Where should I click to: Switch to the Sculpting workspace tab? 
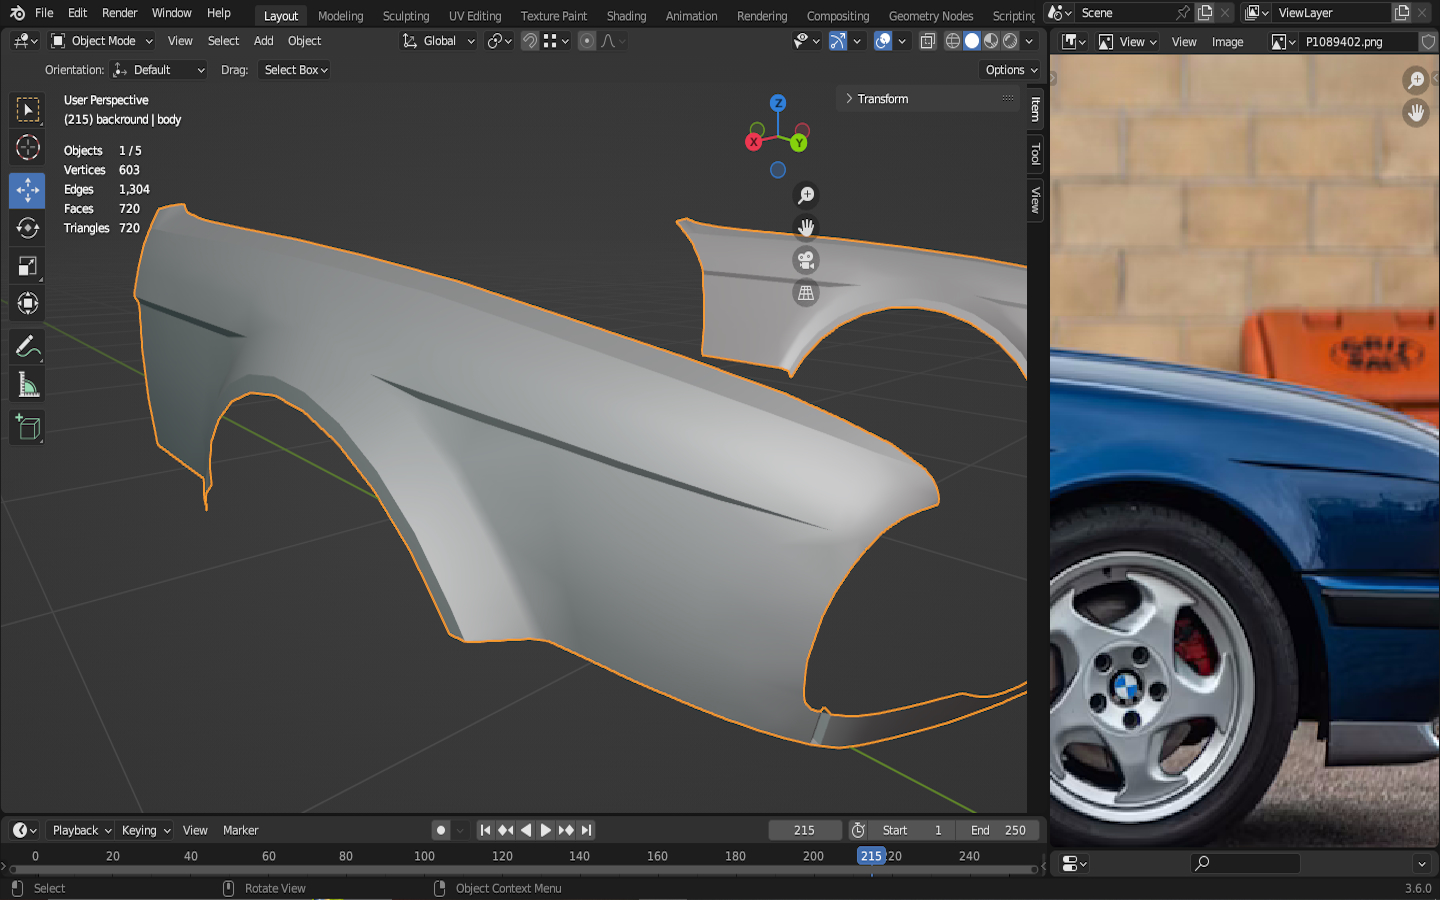[x=405, y=16]
